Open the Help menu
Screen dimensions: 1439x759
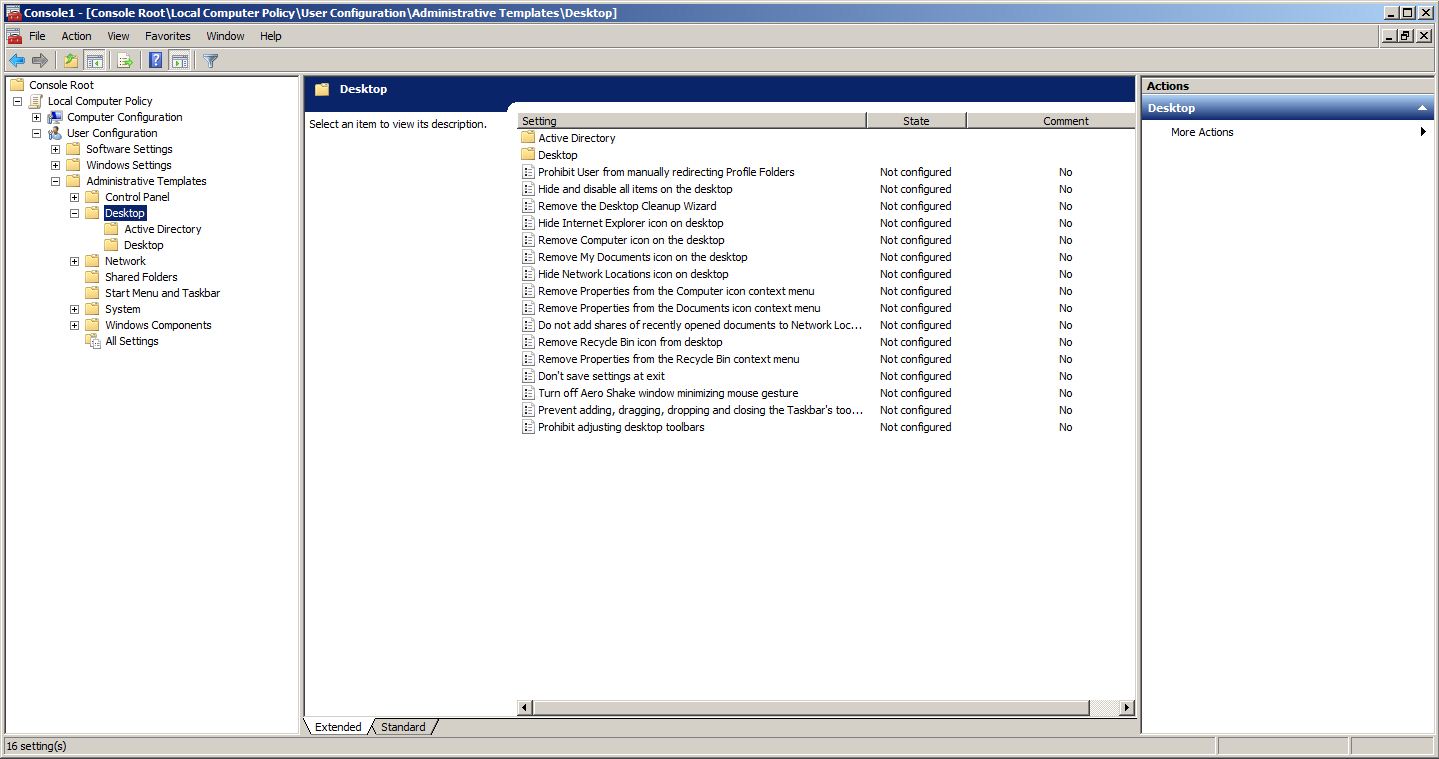point(270,36)
